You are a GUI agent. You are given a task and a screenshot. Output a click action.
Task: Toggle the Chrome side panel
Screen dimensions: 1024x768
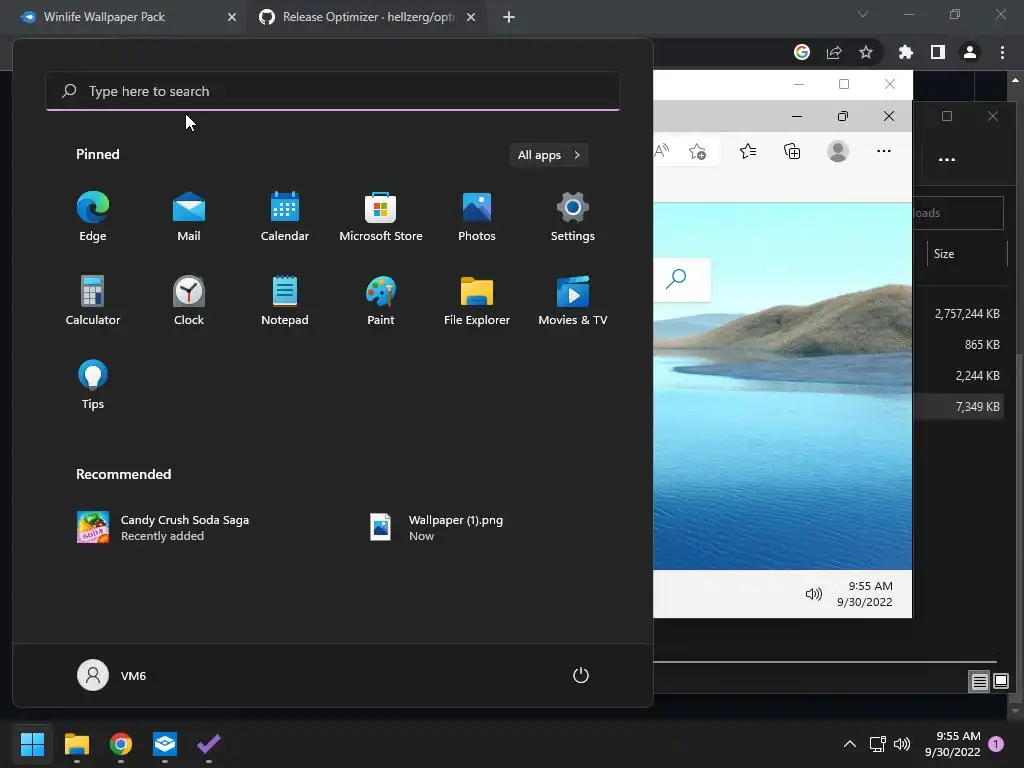point(938,52)
